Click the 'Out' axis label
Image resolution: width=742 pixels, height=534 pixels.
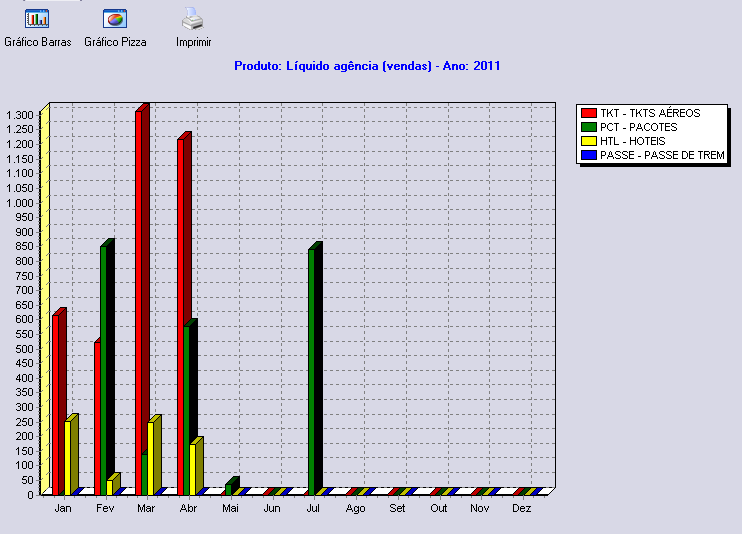(x=439, y=508)
